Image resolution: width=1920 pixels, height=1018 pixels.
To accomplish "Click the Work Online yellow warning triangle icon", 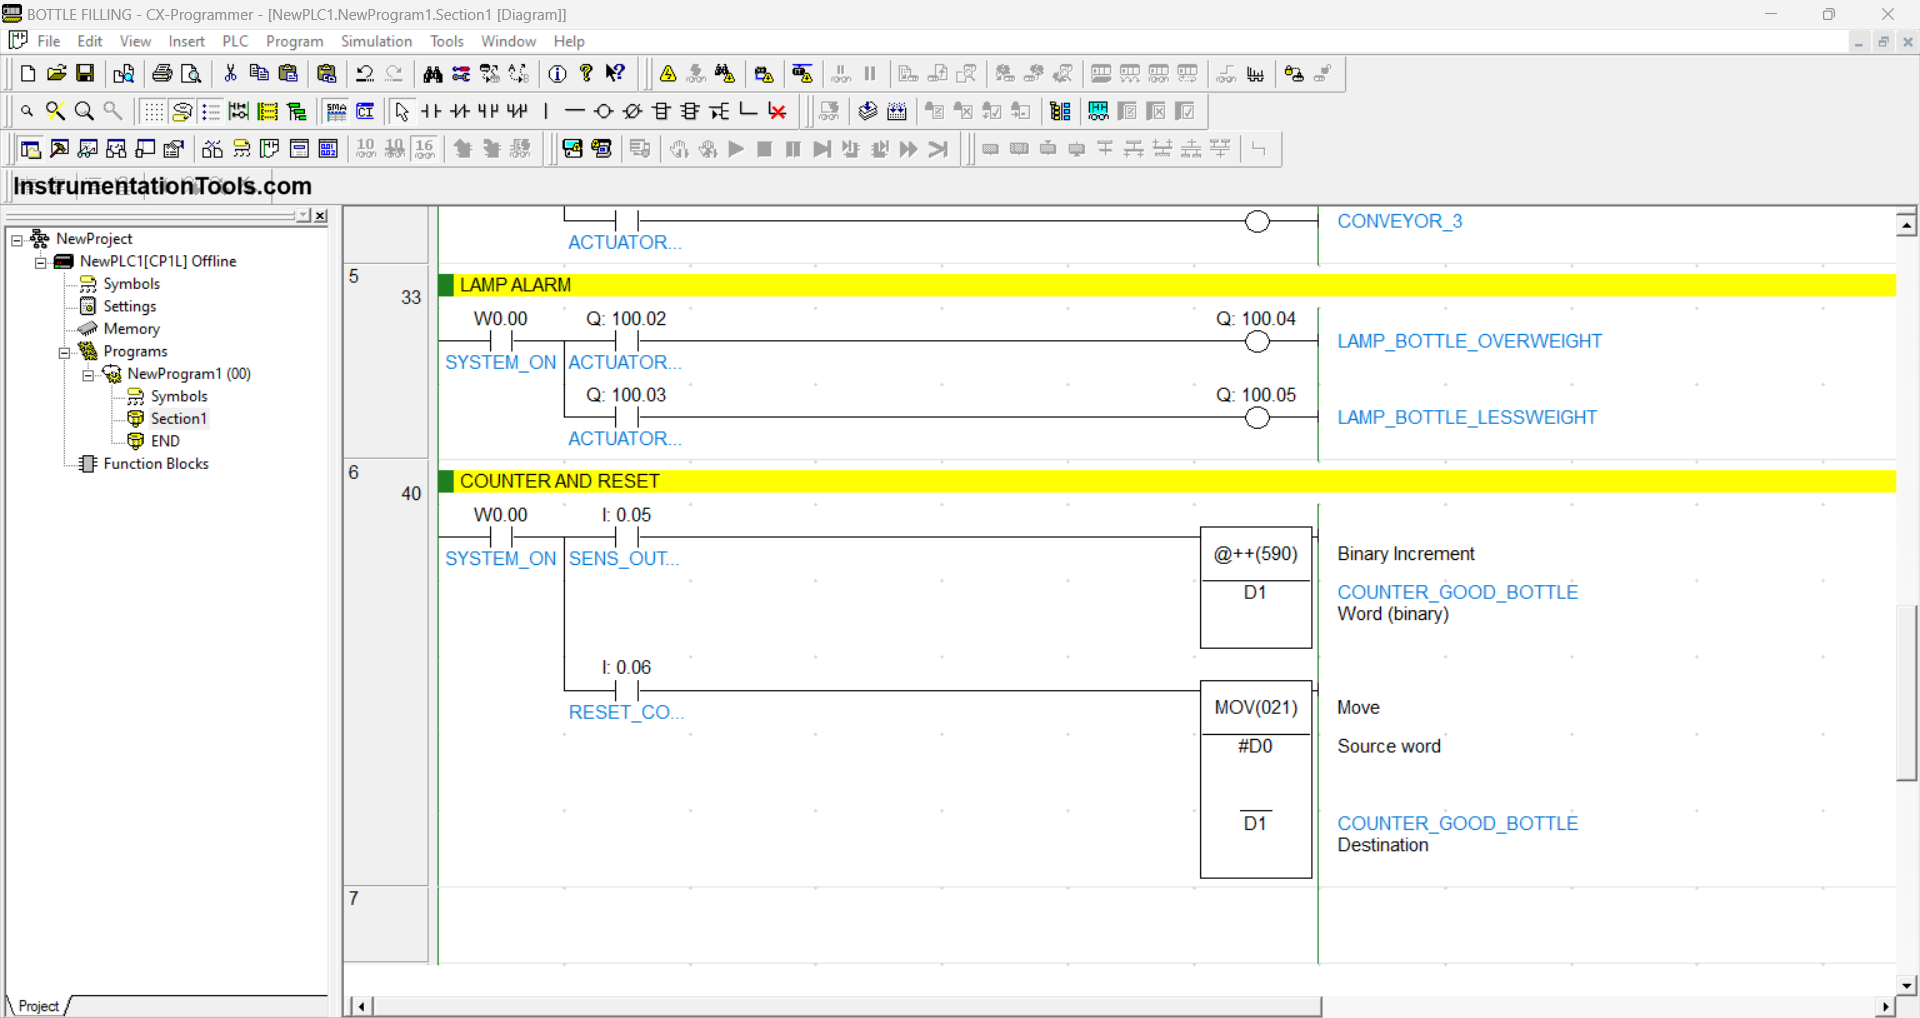I will point(668,74).
